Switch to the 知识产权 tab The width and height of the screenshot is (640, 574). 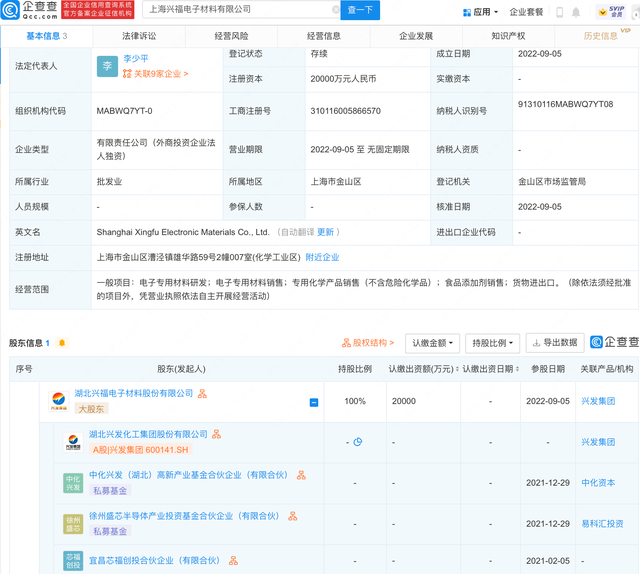508,35
